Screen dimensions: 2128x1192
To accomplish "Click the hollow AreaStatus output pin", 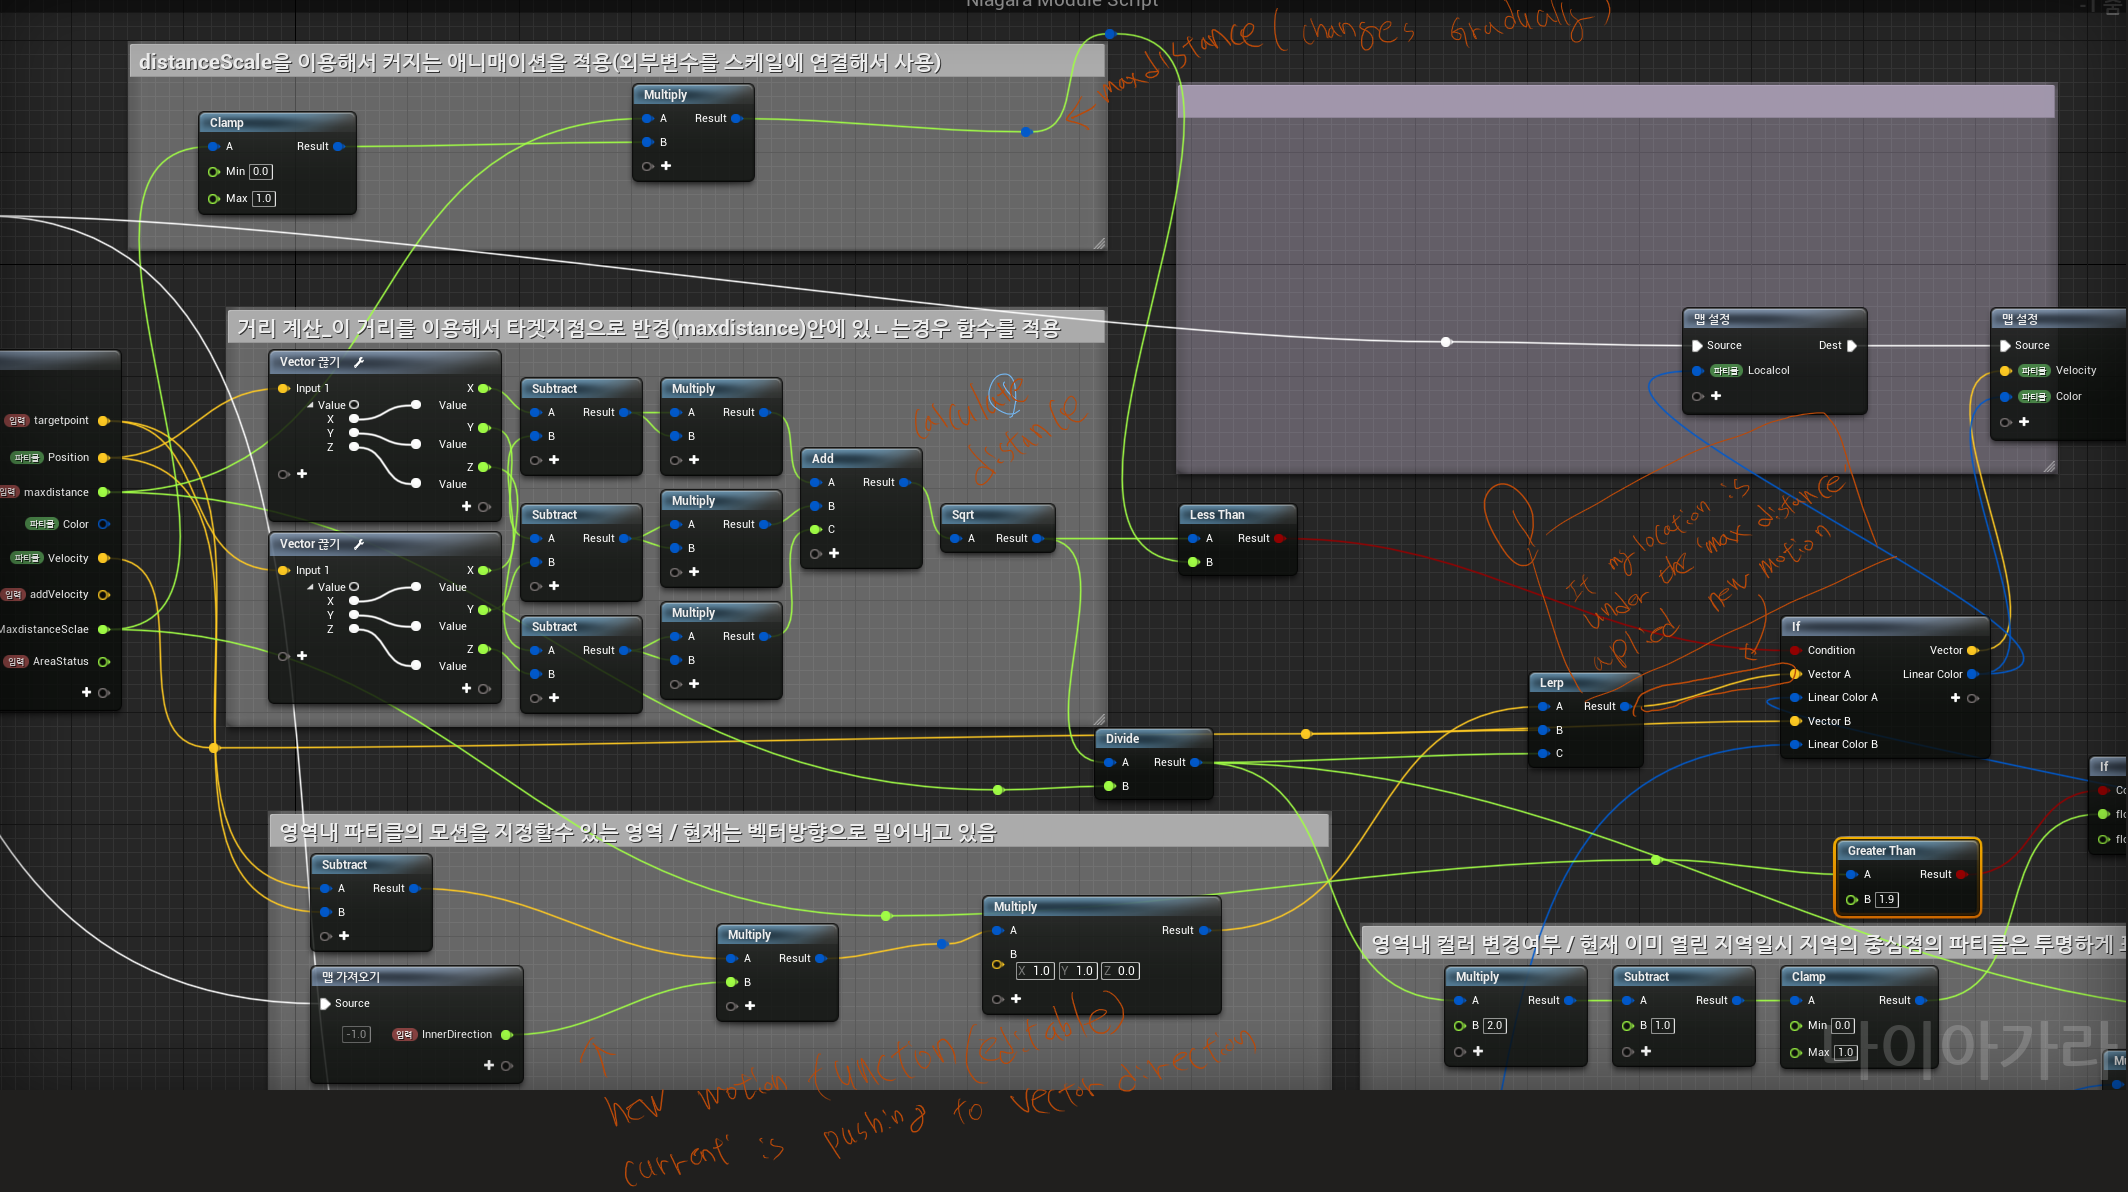I will pos(103,661).
